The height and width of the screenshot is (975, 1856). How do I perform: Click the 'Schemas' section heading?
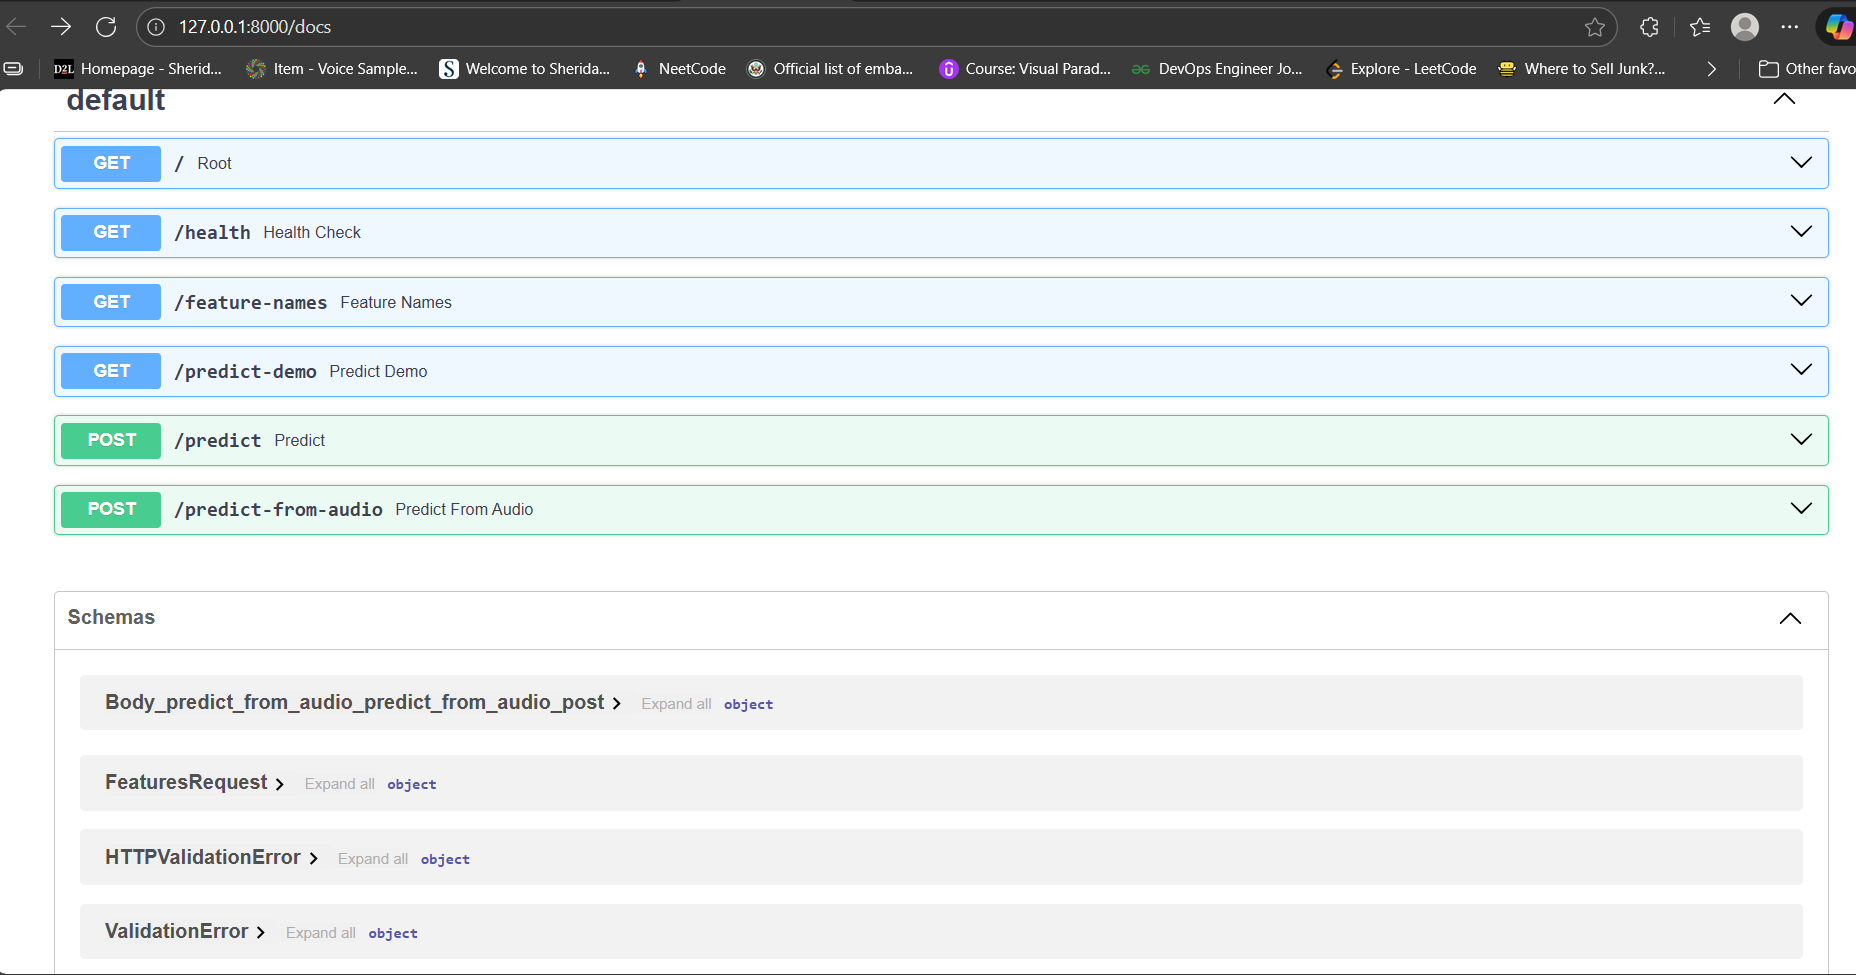point(111,617)
